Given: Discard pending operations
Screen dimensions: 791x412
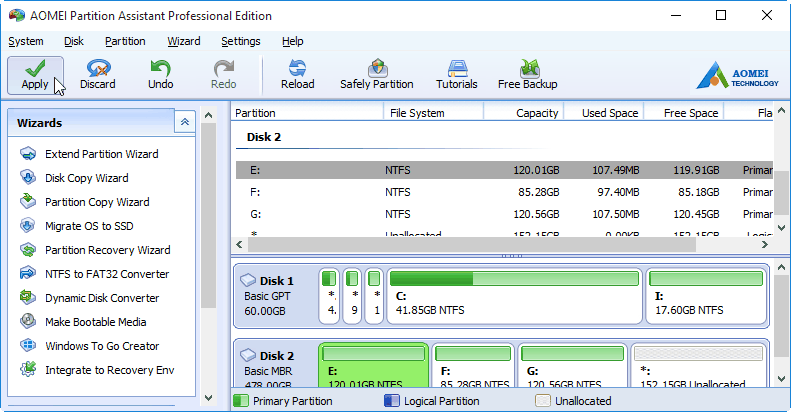Looking at the screenshot, I should (98, 75).
